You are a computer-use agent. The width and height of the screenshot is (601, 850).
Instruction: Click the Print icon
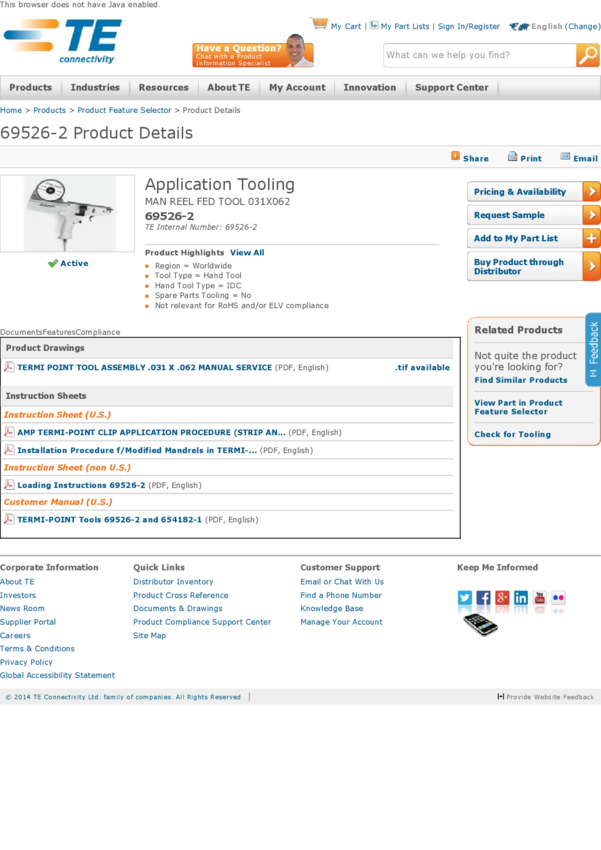[513, 157]
